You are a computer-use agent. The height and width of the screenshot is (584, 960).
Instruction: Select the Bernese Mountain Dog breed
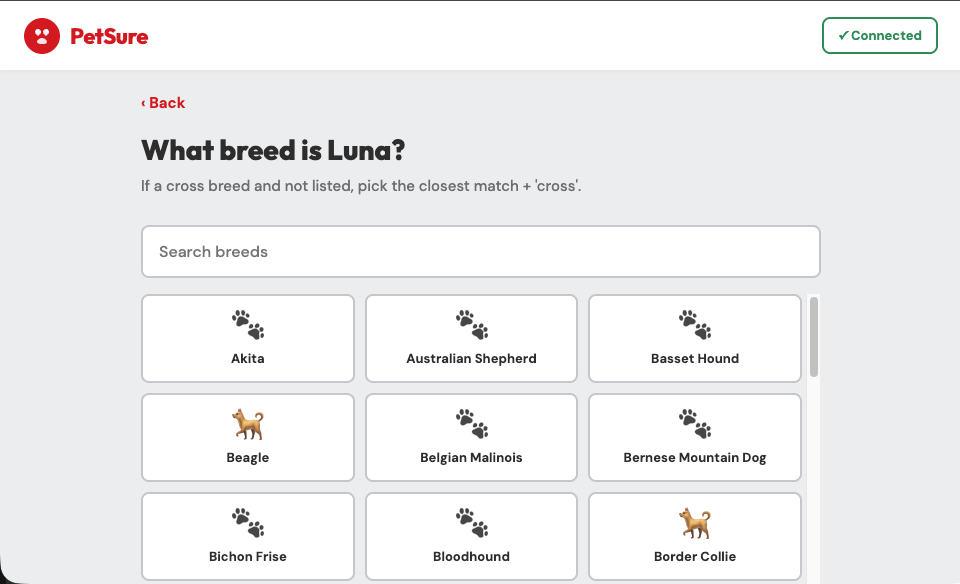click(x=694, y=437)
